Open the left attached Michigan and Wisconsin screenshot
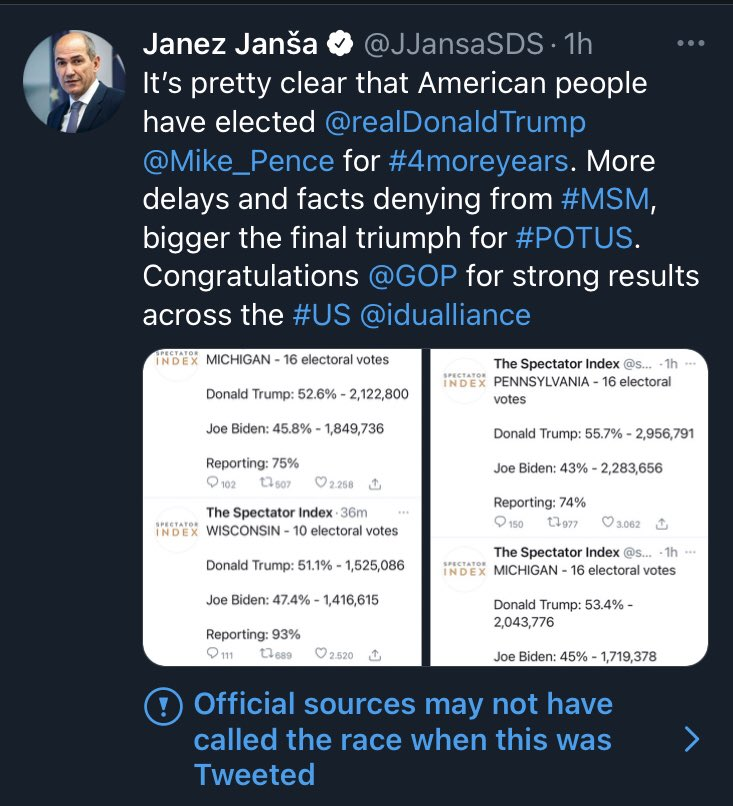733x806 pixels. (x=282, y=507)
